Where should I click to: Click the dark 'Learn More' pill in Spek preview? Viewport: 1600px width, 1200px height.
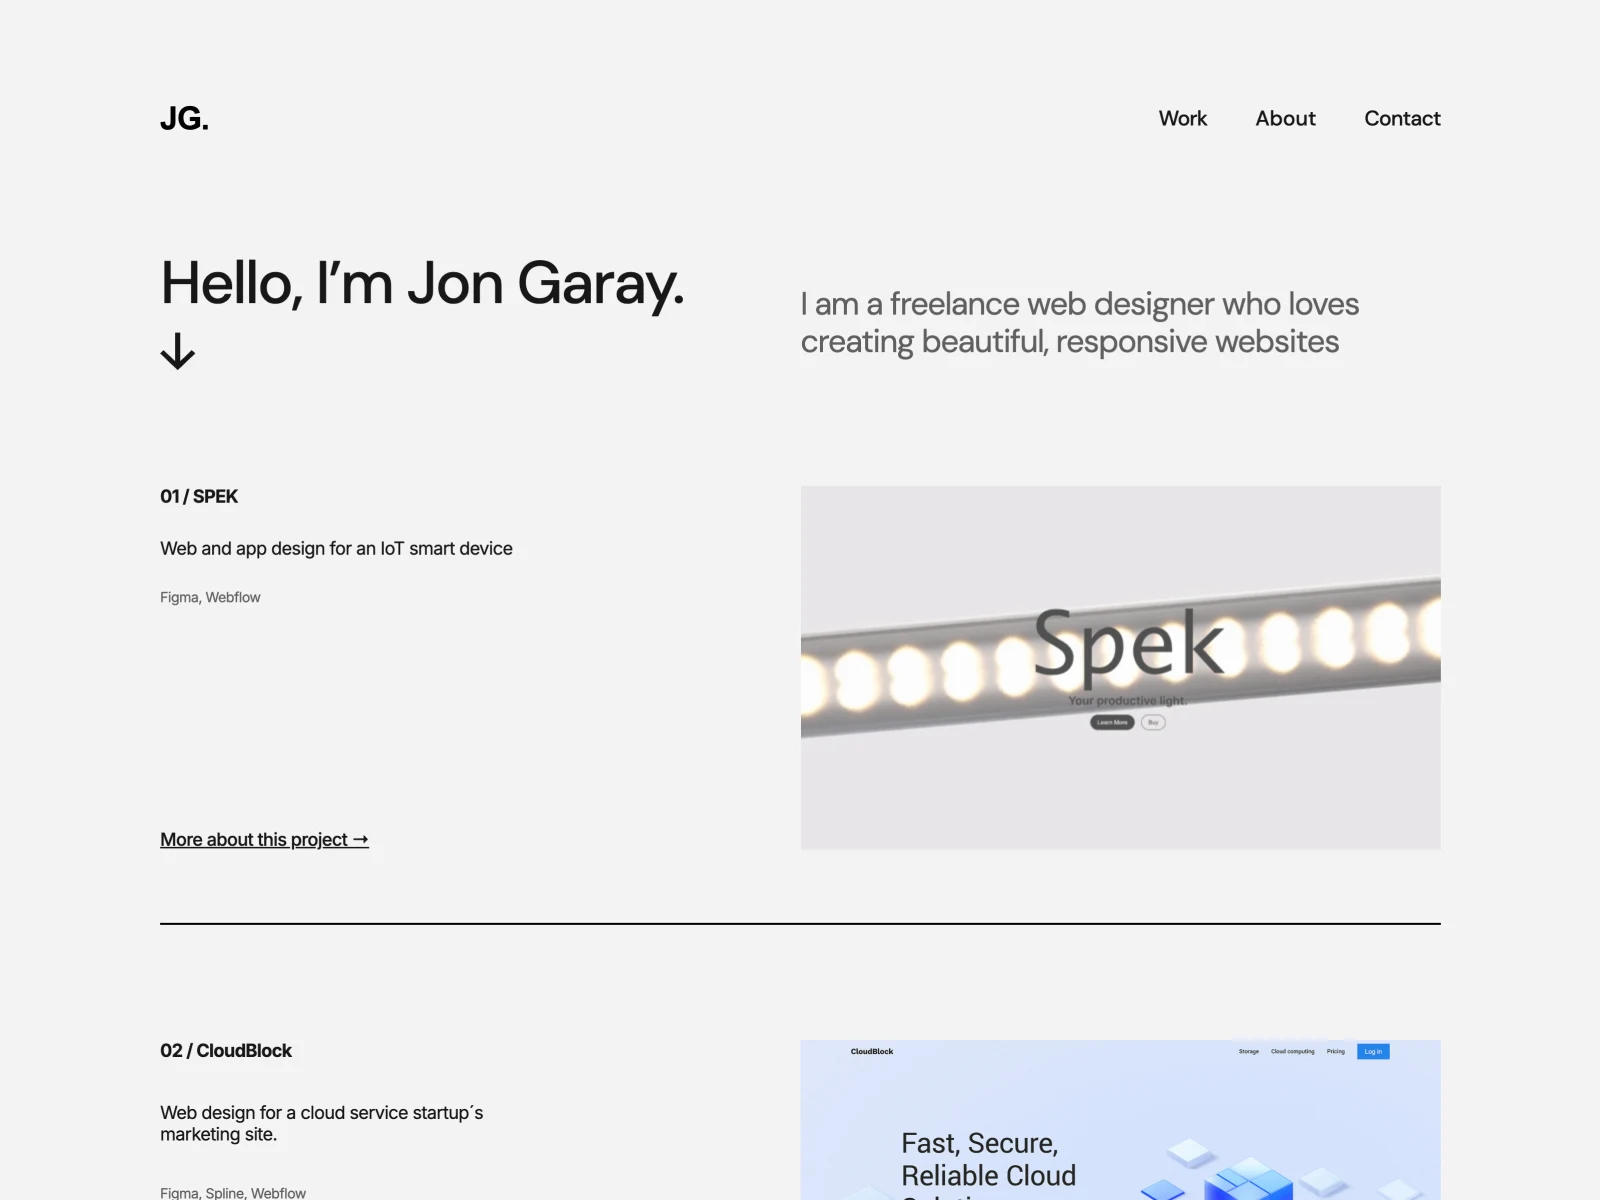(x=1112, y=722)
